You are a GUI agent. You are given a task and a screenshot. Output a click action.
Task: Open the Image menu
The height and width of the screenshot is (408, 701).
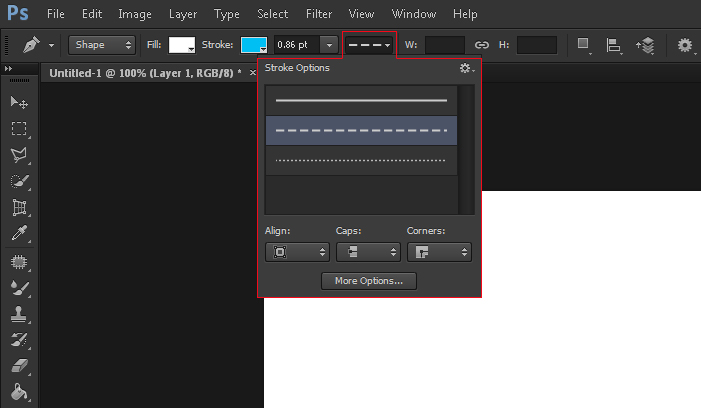point(135,15)
